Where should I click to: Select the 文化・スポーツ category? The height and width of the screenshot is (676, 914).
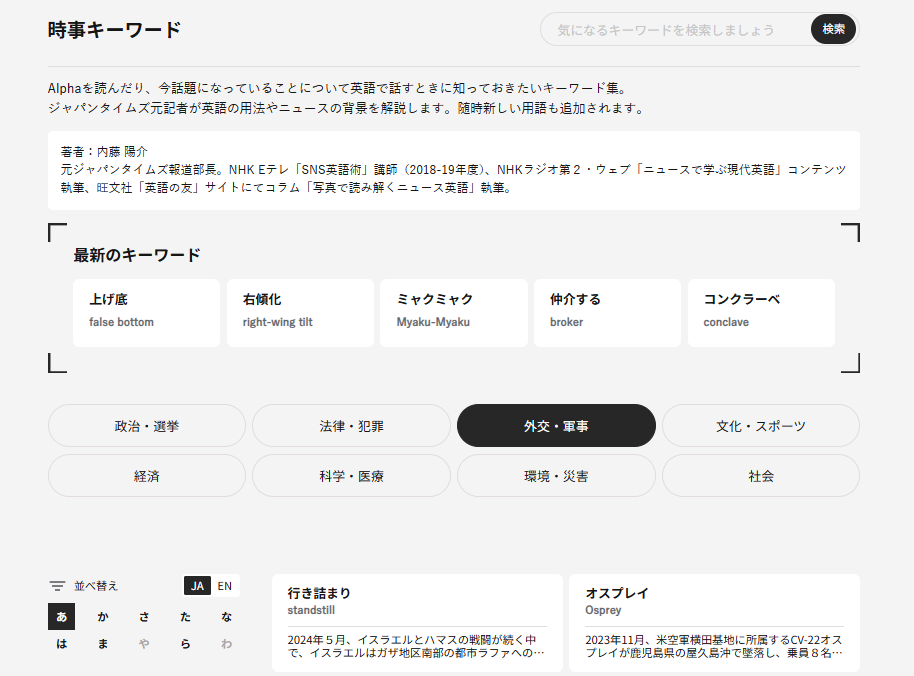point(761,426)
